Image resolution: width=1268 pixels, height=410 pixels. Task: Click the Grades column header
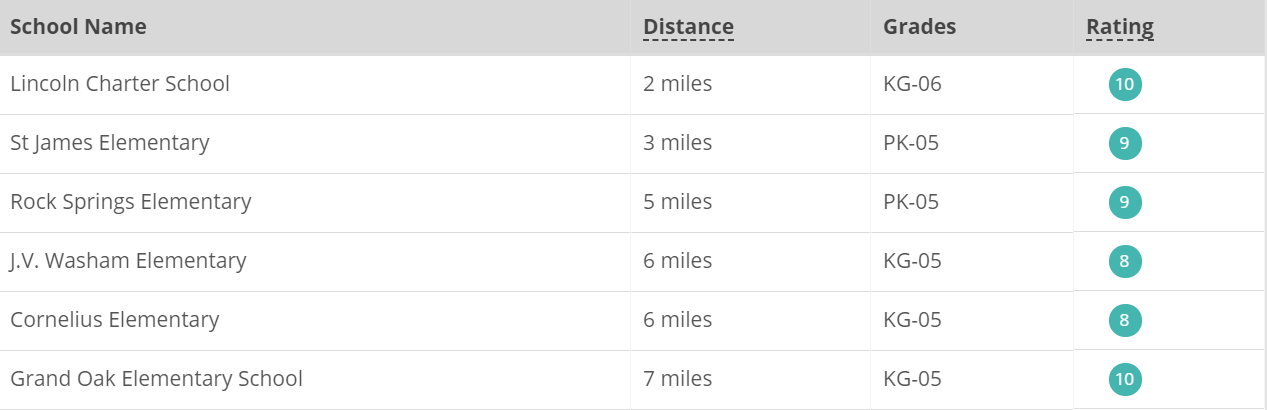pos(919,27)
